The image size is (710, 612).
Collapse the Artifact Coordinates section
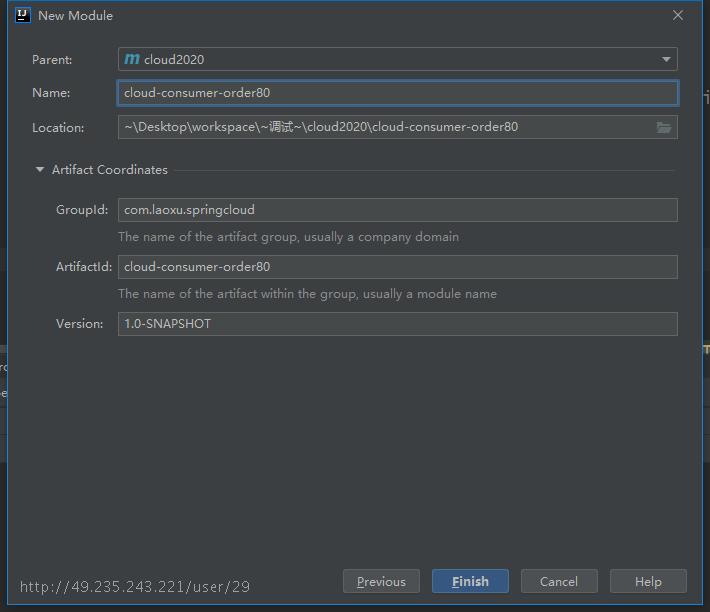(x=40, y=170)
